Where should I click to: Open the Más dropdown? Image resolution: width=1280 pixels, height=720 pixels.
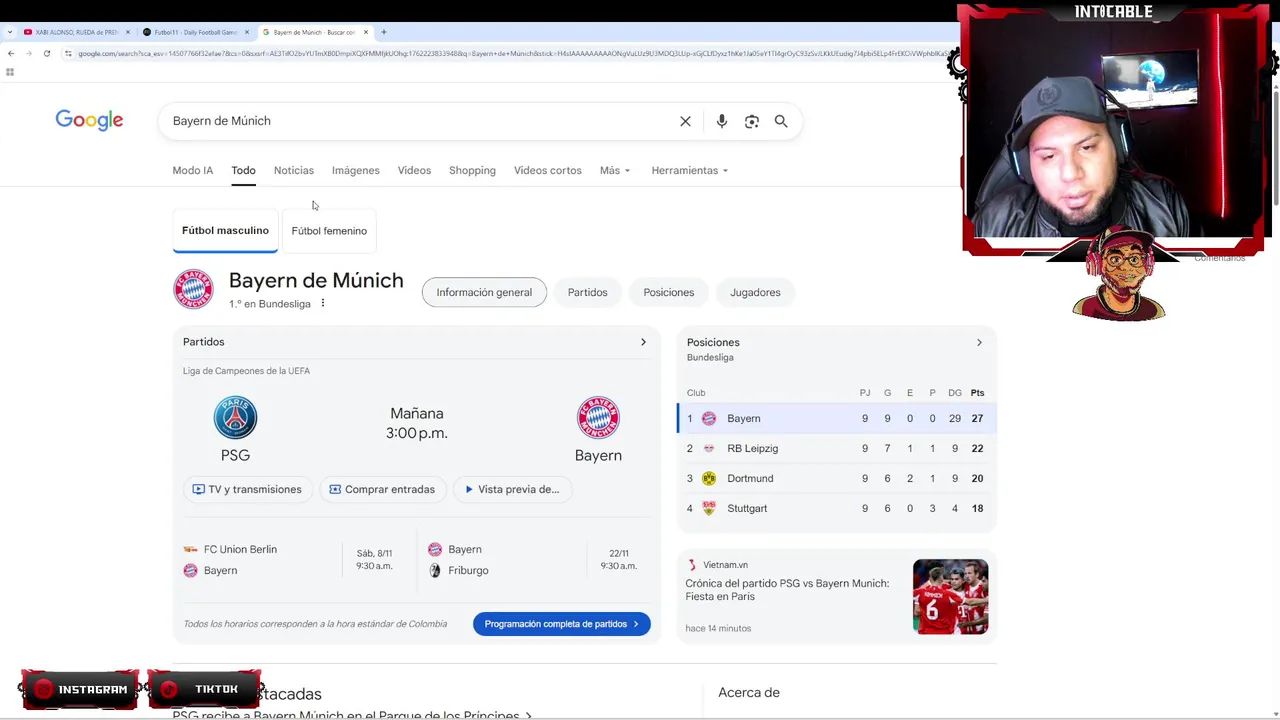[615, 170]
